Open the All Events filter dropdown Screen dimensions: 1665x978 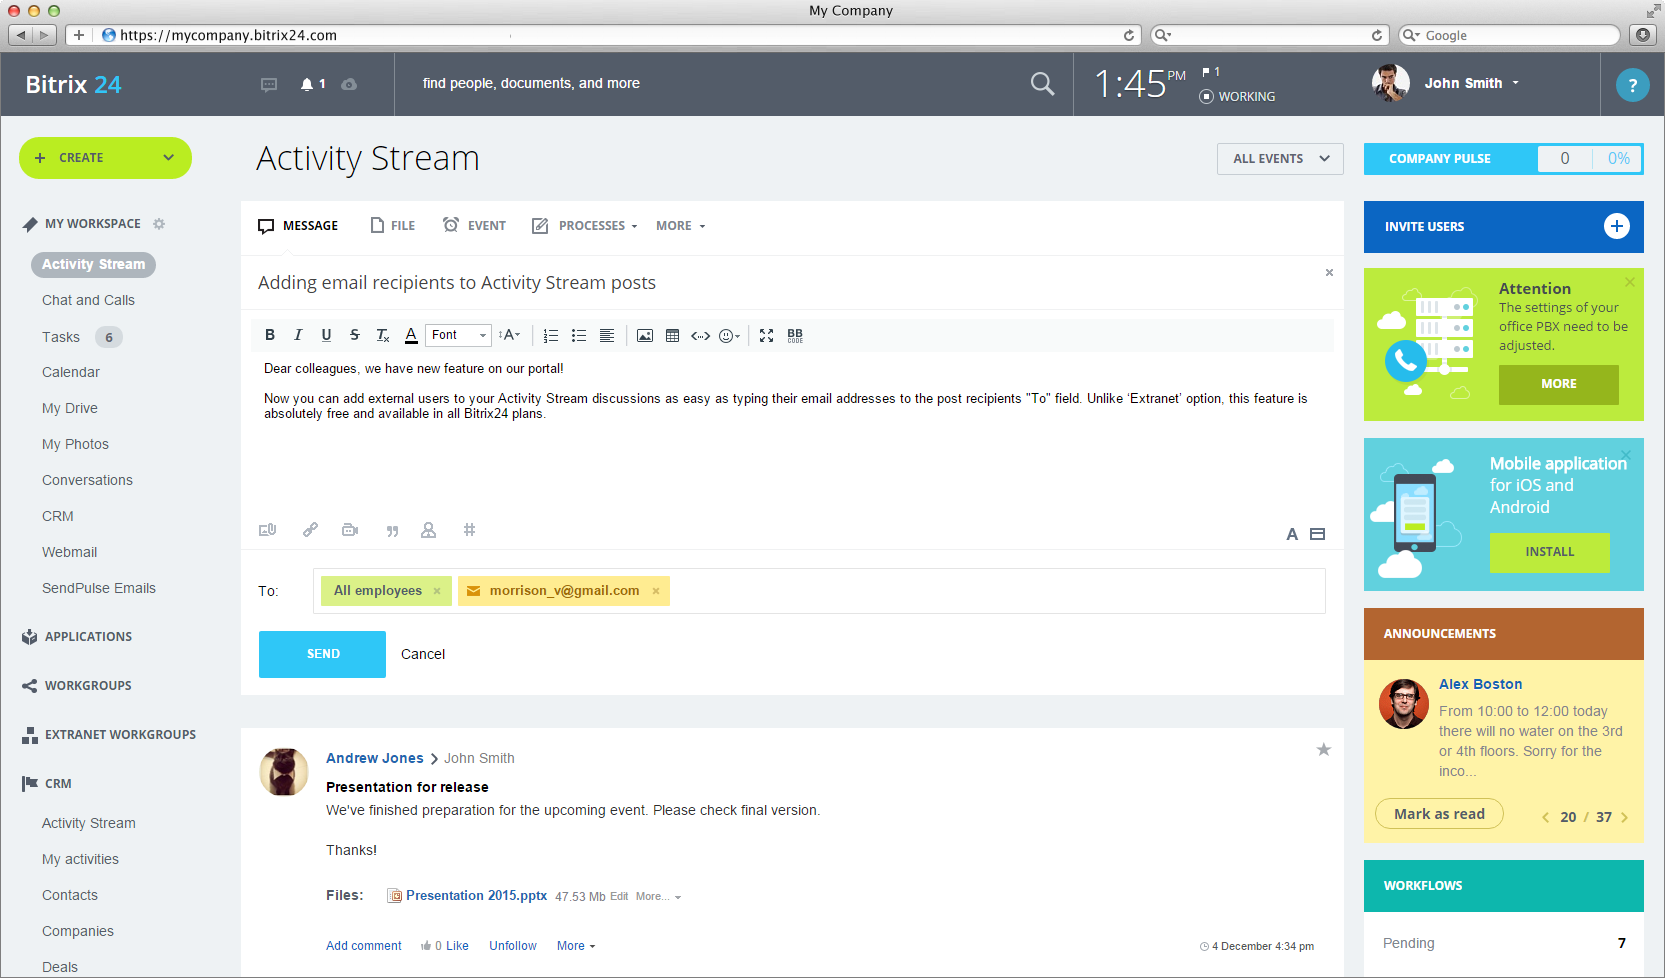point(1280,159)
